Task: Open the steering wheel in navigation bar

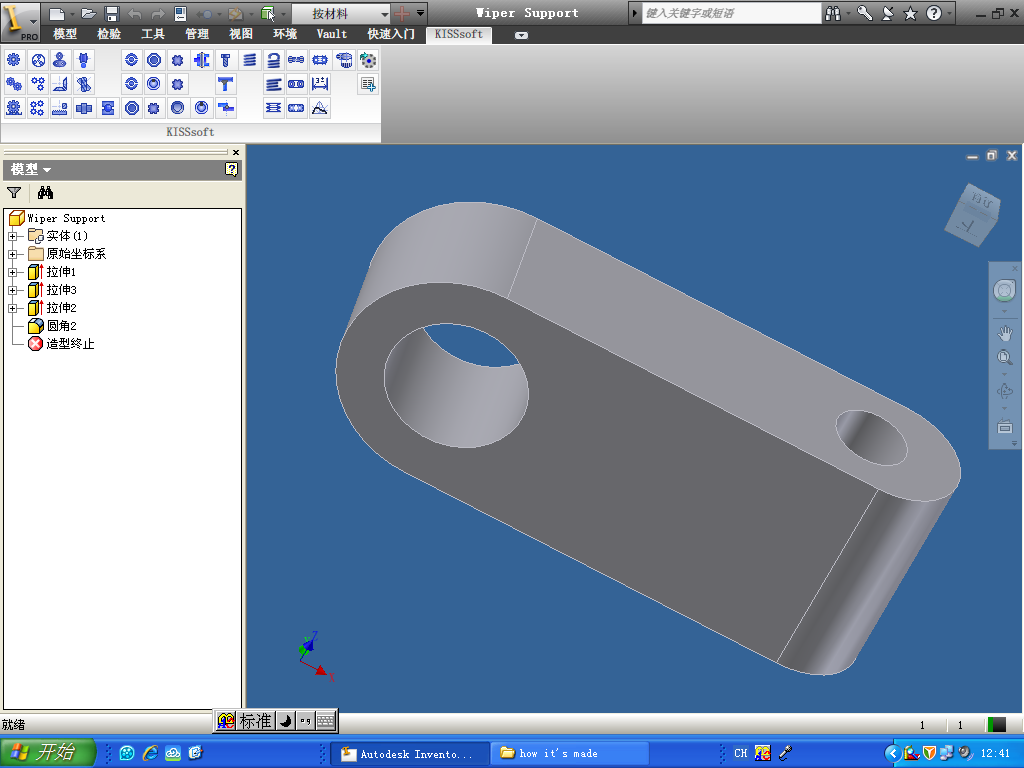Action: [x=1004, y=290]
